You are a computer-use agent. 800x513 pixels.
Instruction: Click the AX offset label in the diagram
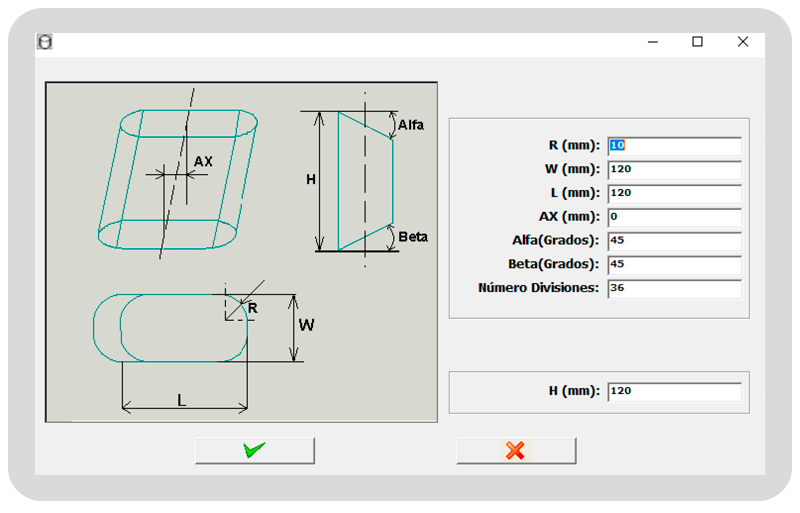point(203,161)
